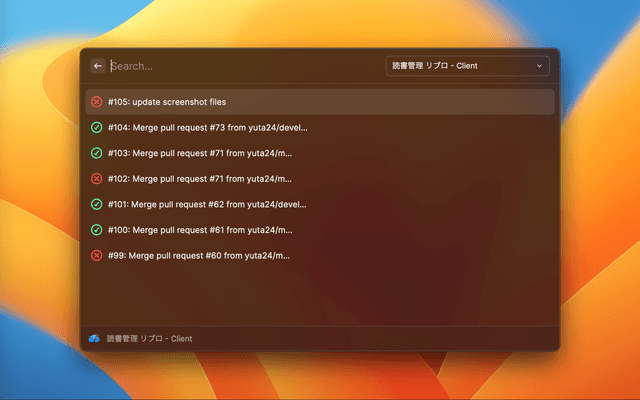The width and height of the screenshot is (640, 400).
Task: Click the failed status icon for build #105
Action: pyautogui.click(x=97, y=102)
